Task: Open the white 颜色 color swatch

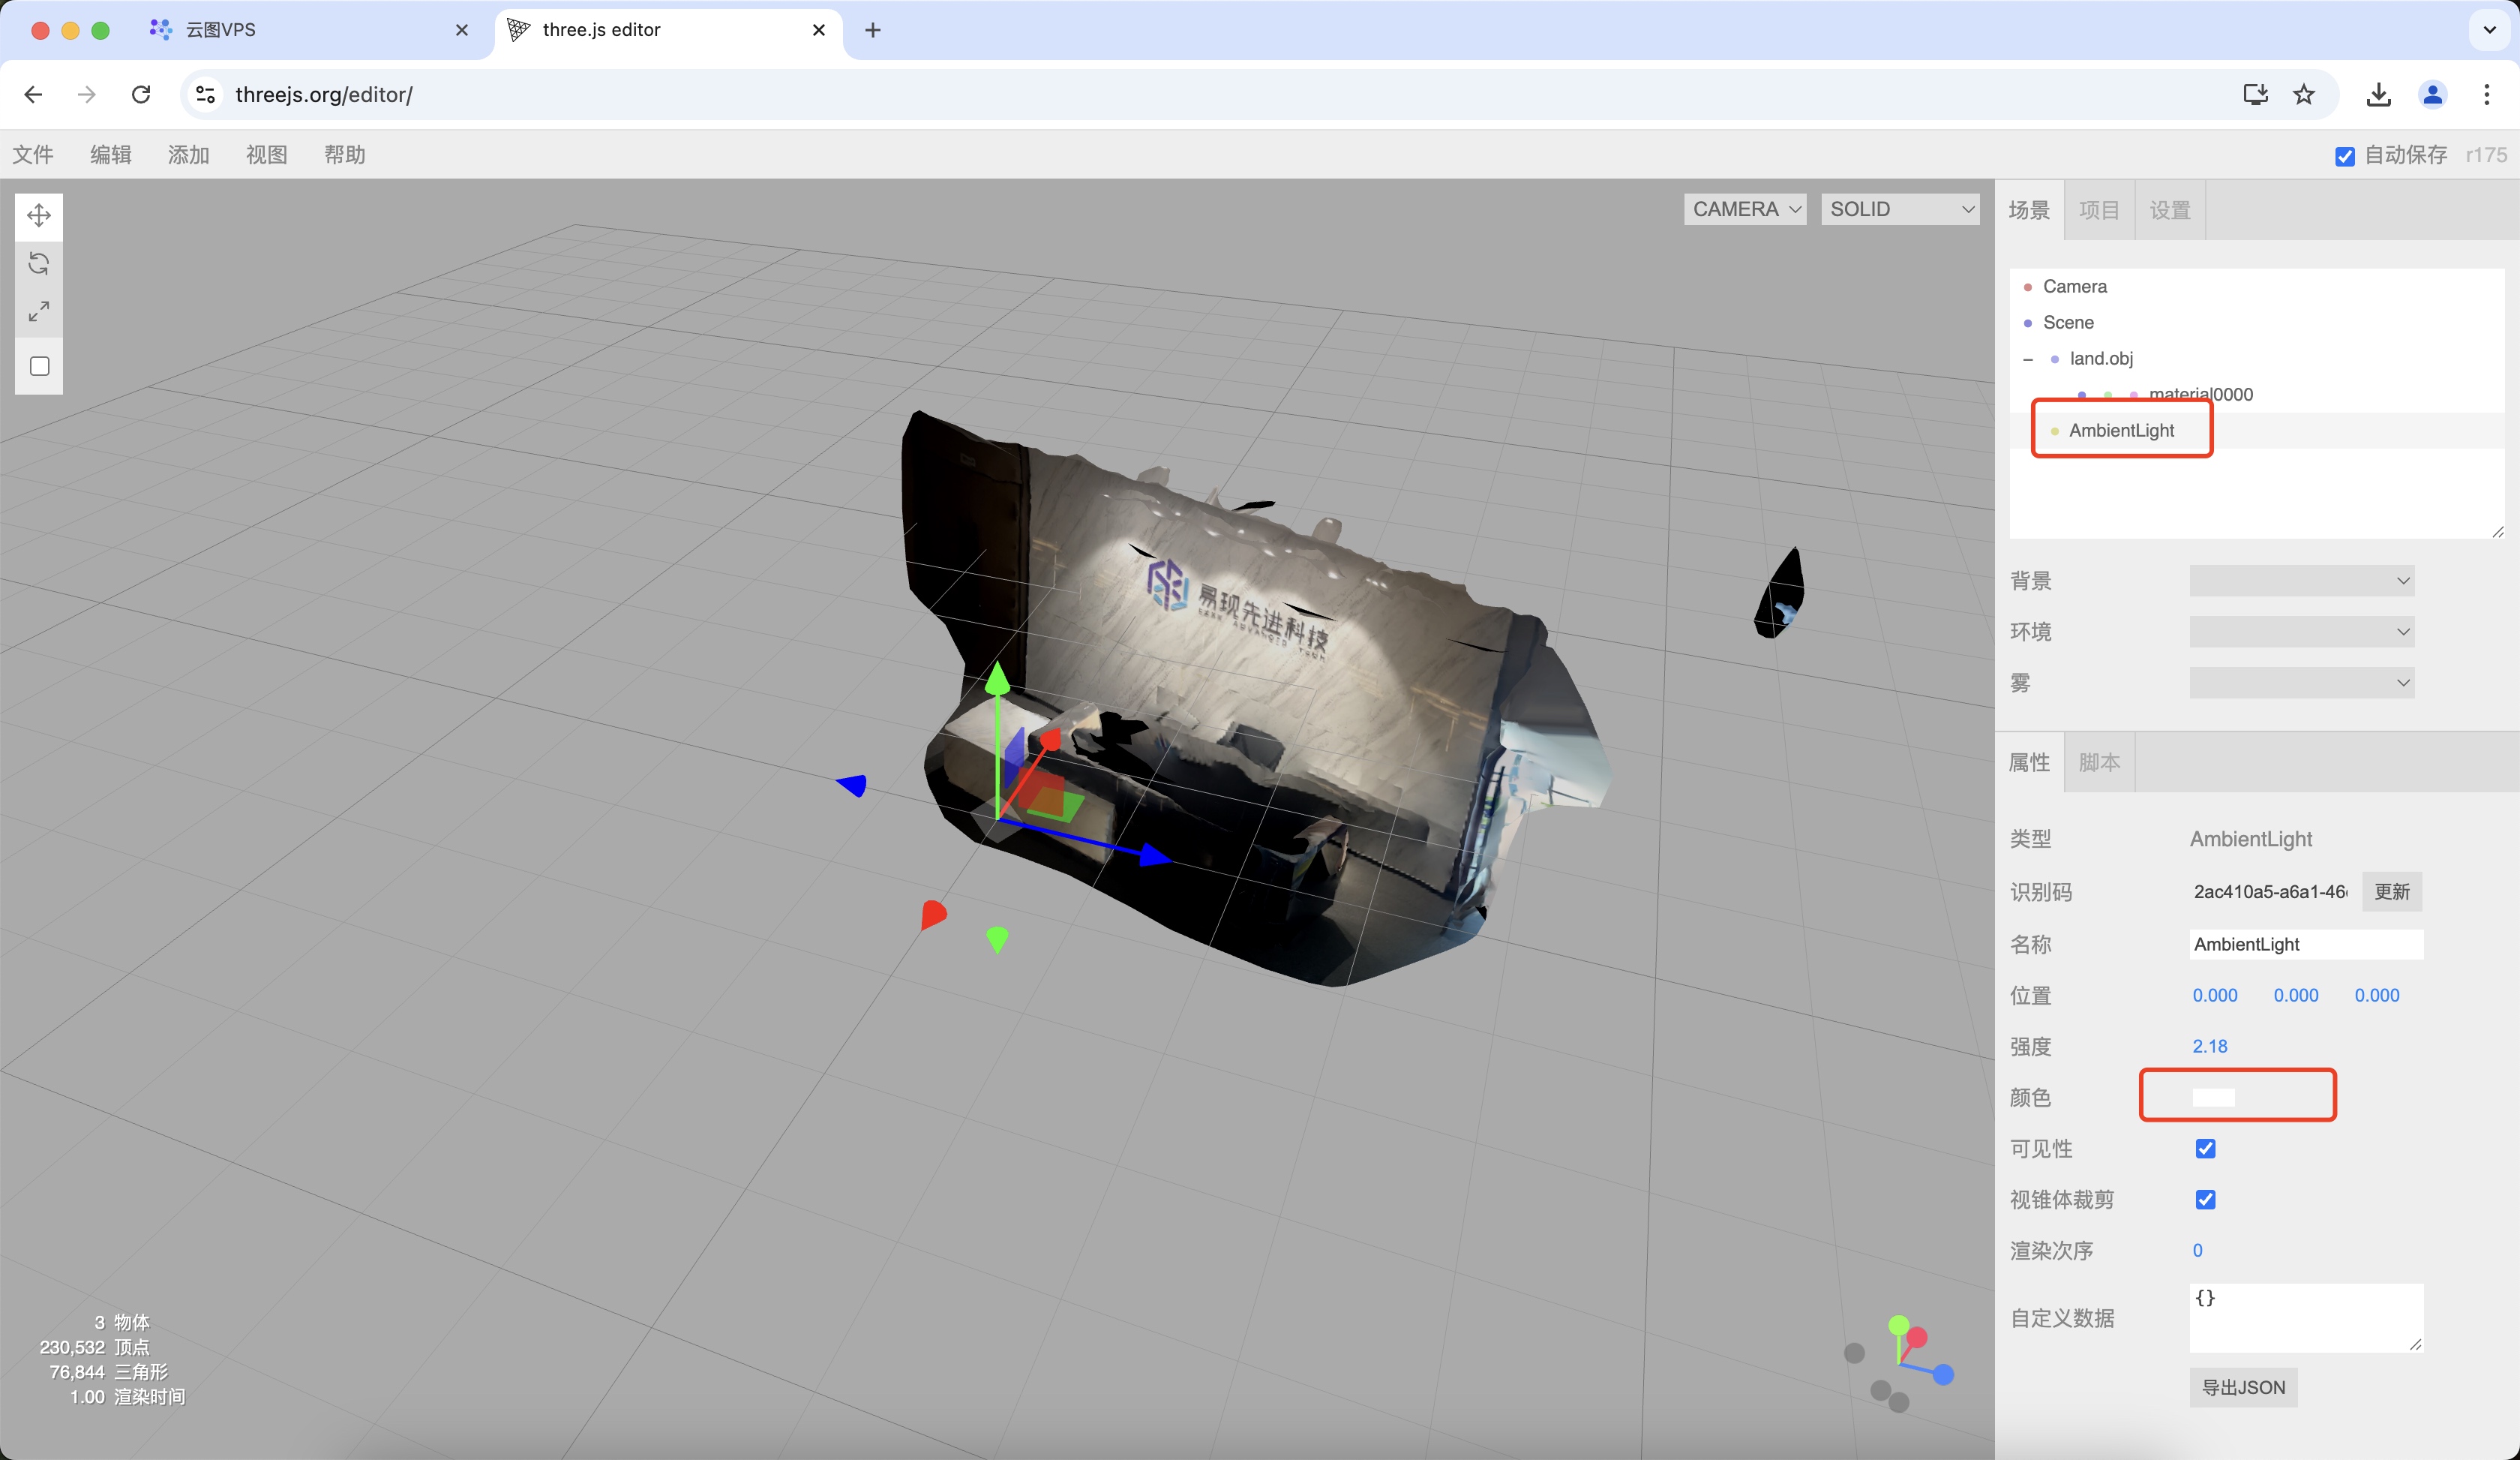Action: point(2213,1097)
